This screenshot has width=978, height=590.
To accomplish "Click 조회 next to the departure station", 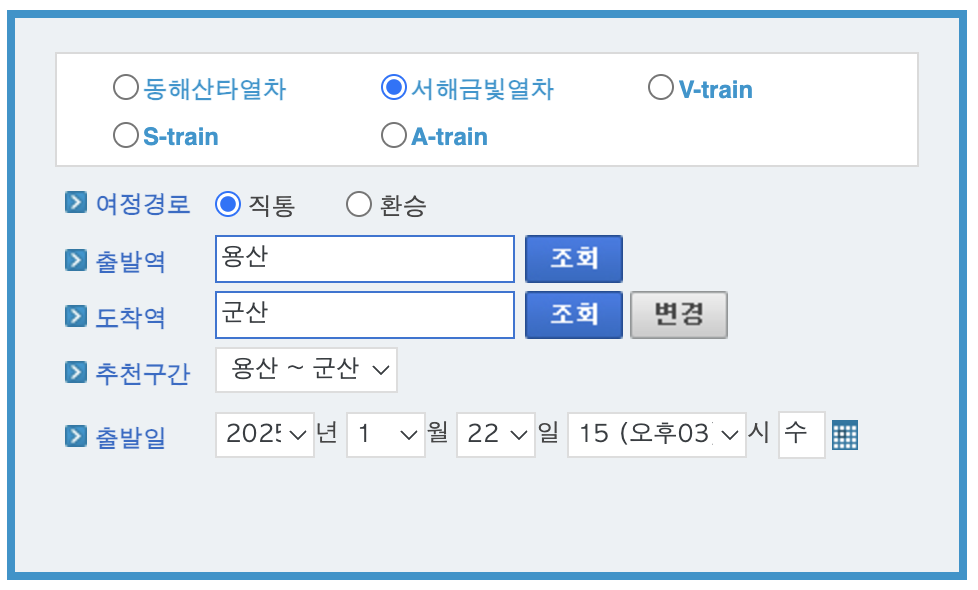I will click(x=573, y=258).
